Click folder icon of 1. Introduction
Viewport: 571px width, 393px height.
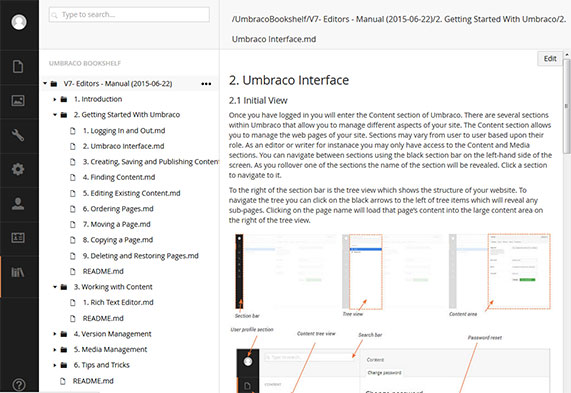tap(64, 99)
